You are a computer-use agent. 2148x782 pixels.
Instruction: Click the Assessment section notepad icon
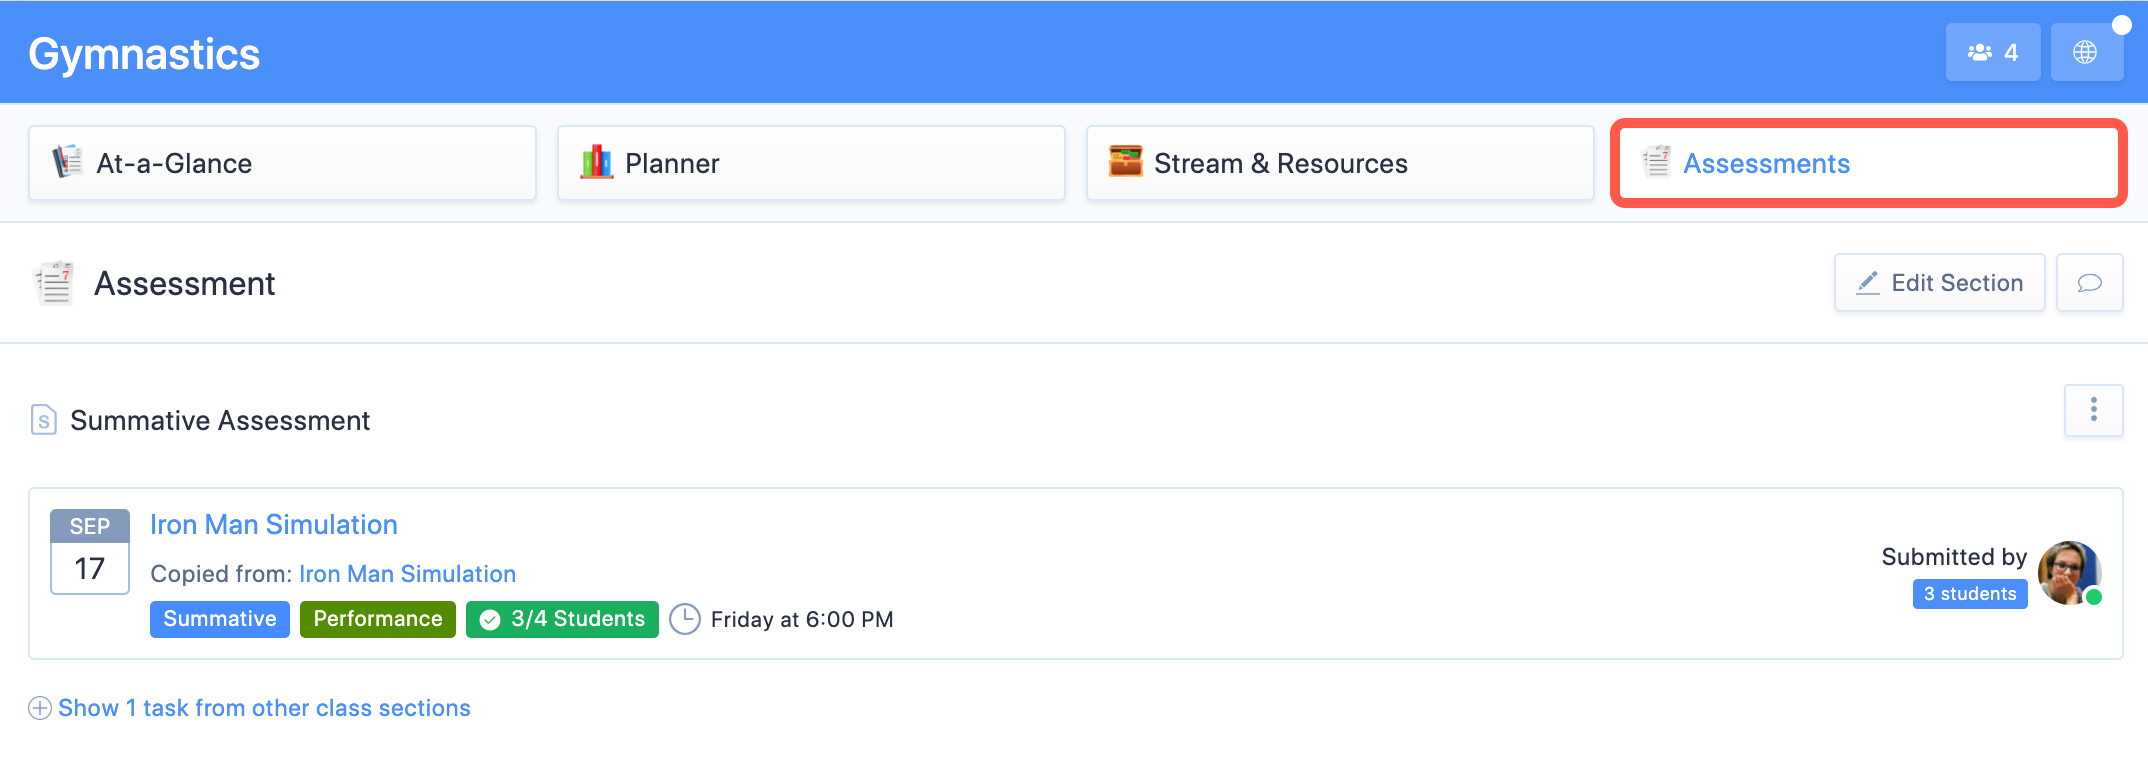point(54,283)
